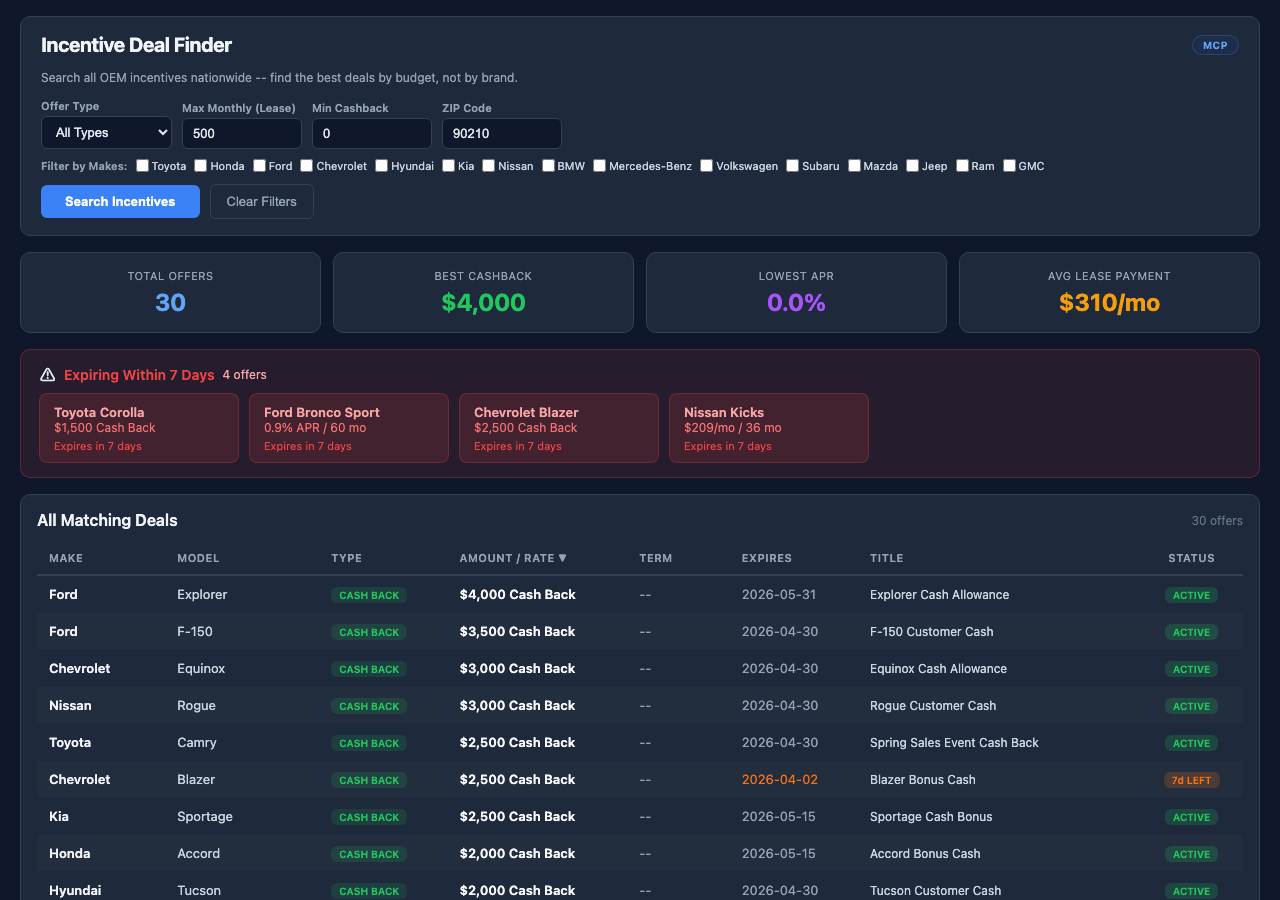Screen dimensions: 1280x900
Task: Click the ZIP Code input field
Action: point(501,133)
